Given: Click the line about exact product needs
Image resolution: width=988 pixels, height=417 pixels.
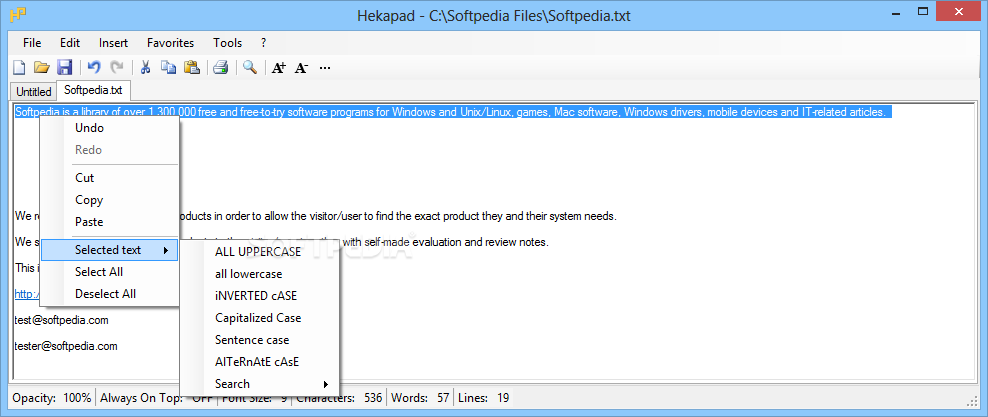Looking at the screenshot, I should coord(398,216).
